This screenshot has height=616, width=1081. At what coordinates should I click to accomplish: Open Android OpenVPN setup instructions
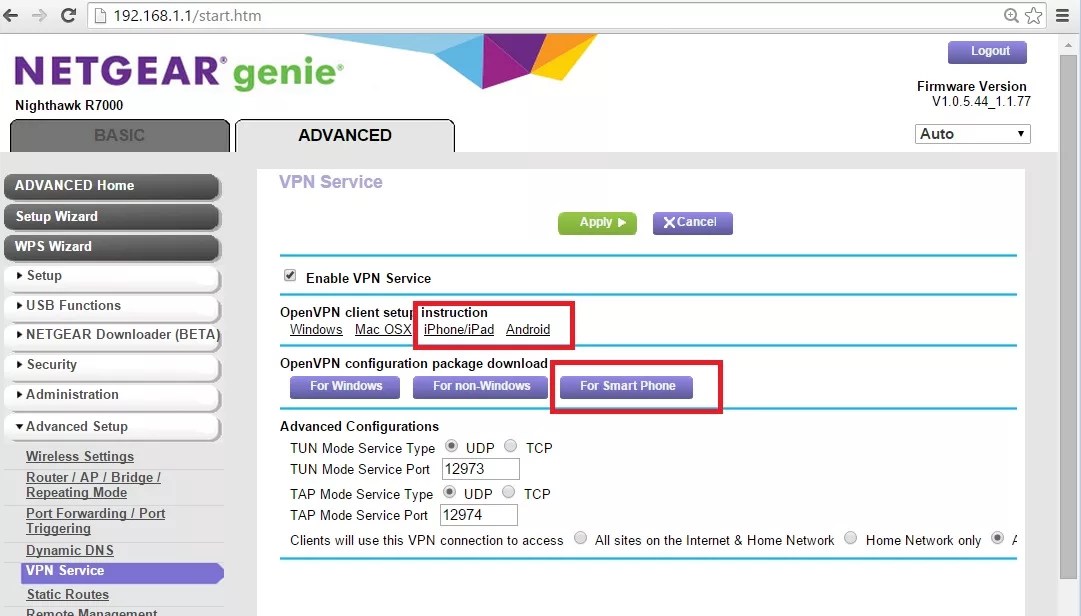[x=528, y=329]
